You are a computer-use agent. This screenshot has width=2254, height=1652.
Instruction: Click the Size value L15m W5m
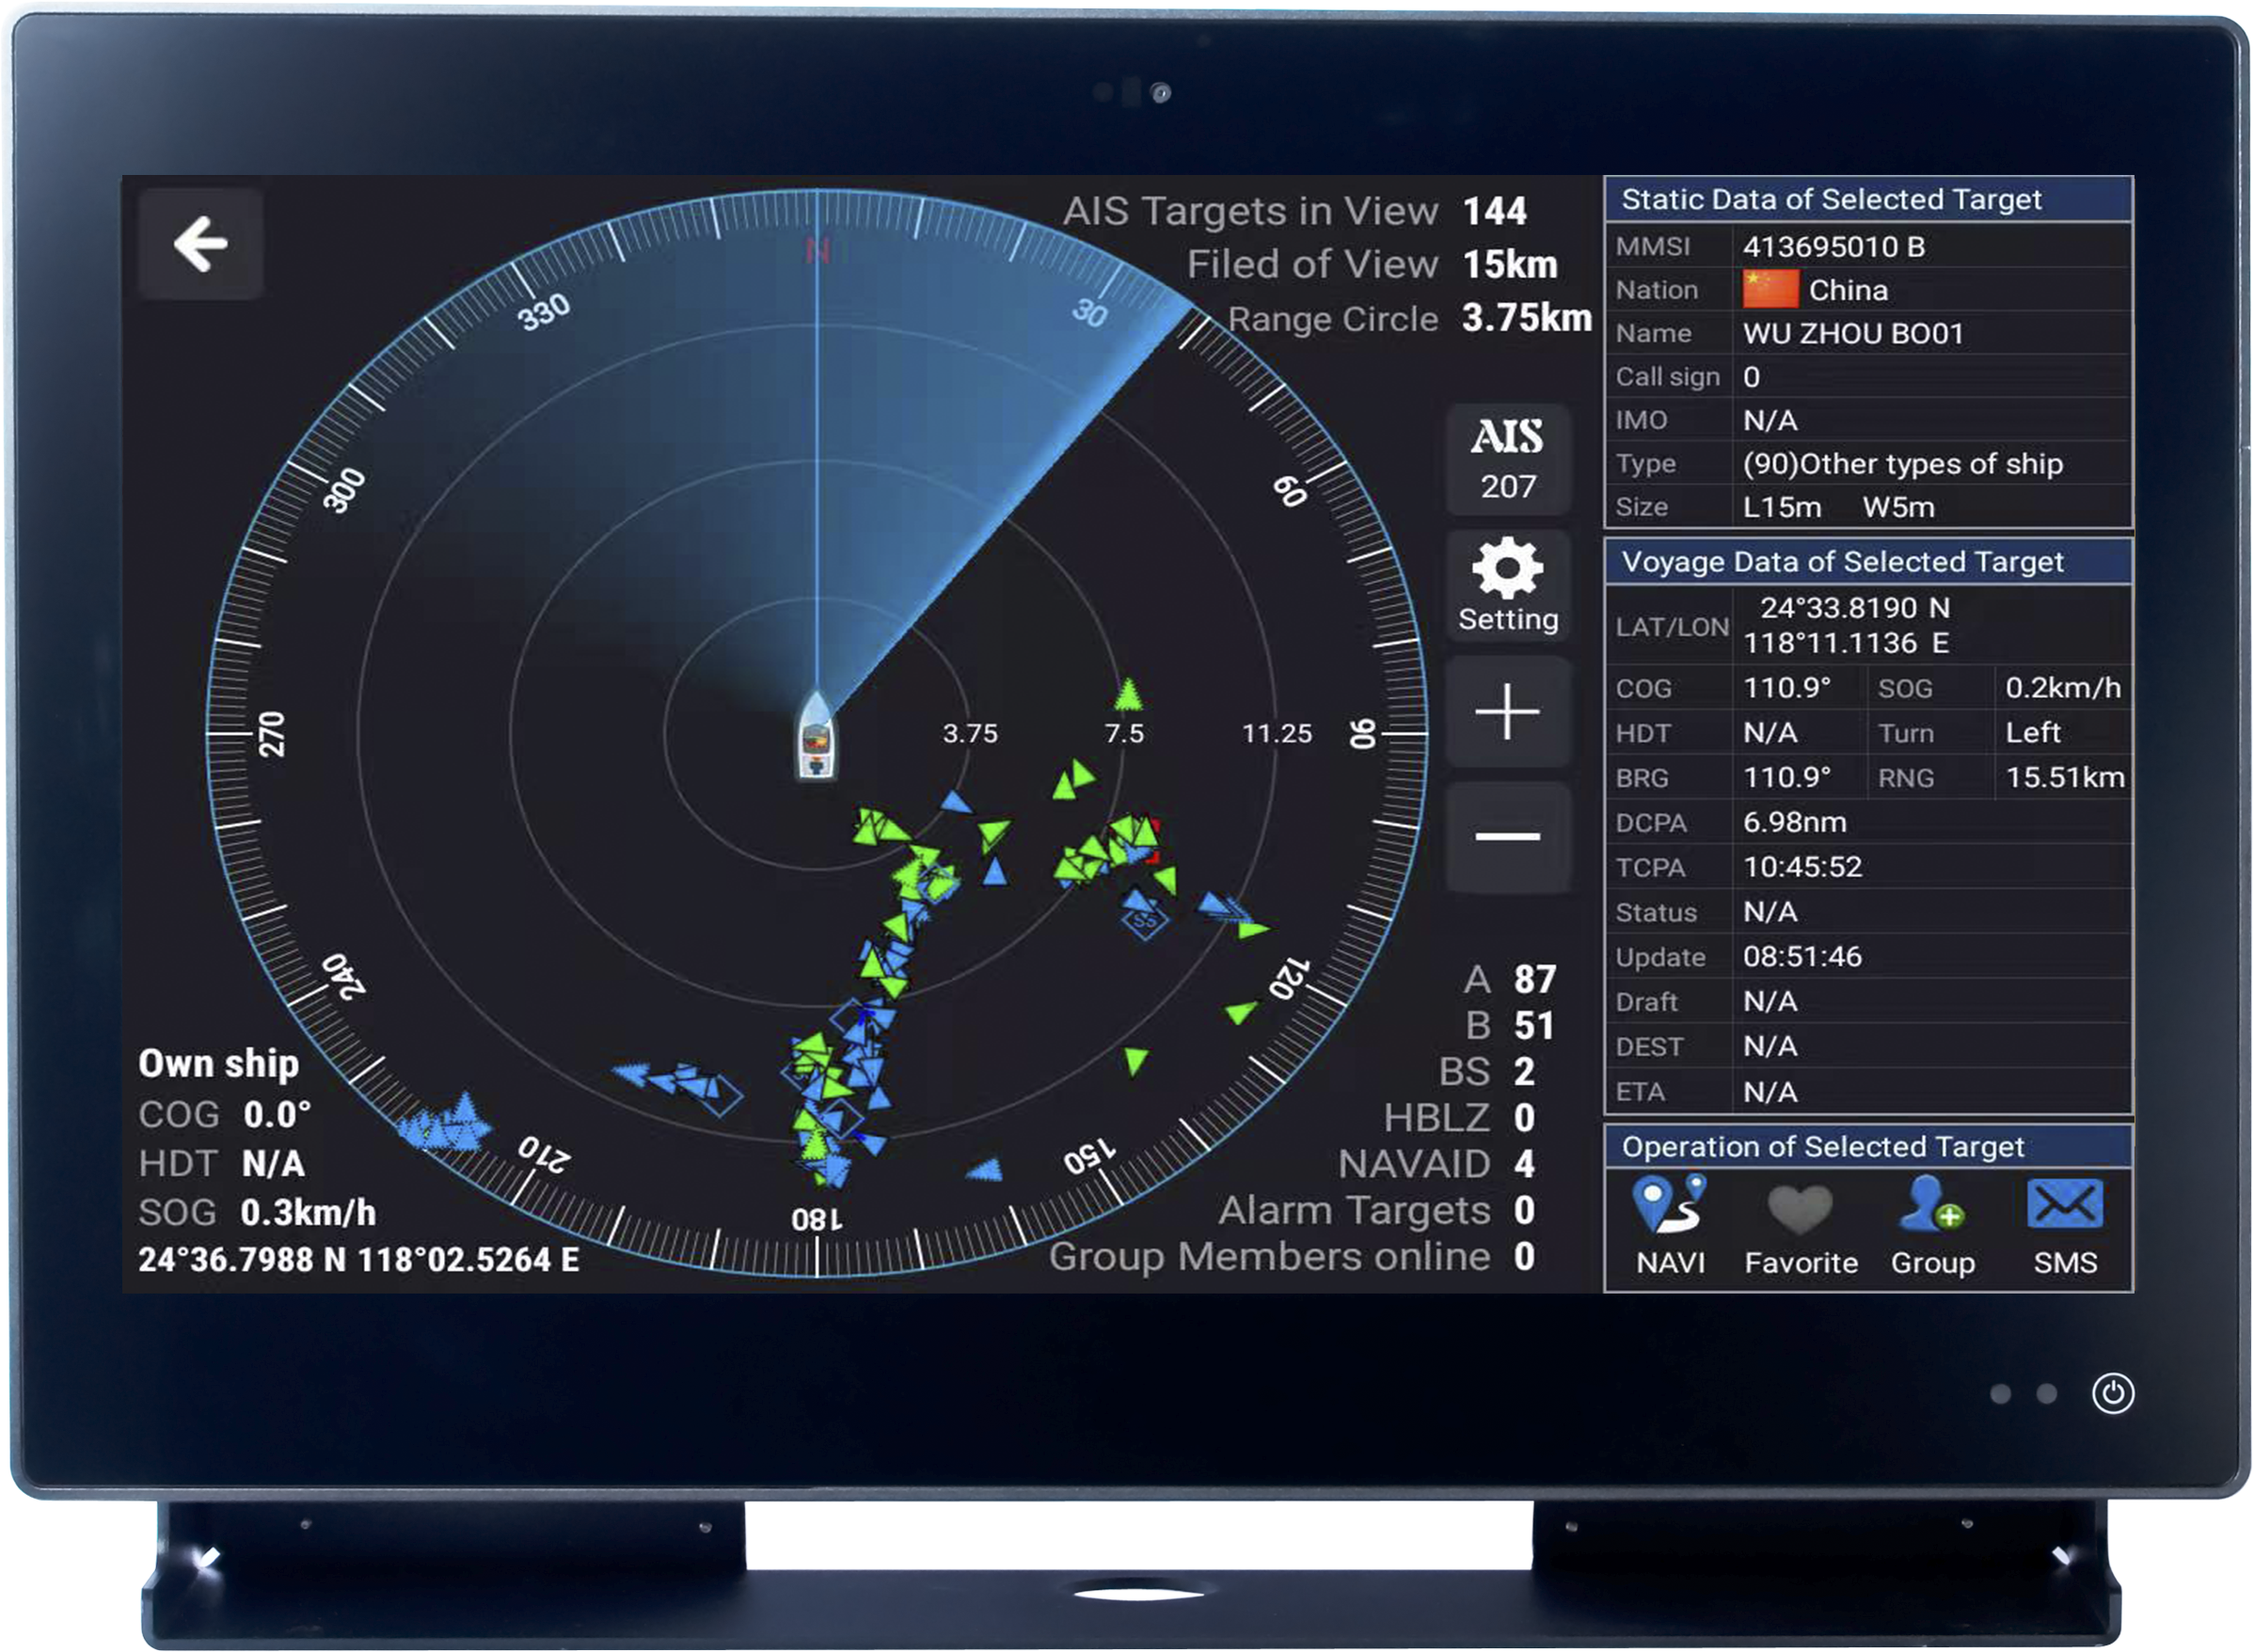(1838, 507)
